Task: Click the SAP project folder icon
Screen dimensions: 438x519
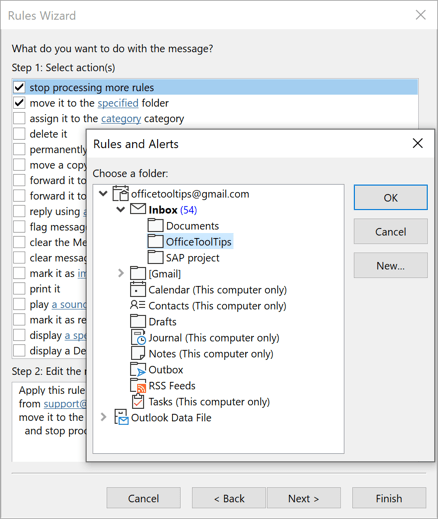Action: click(155, 257)
